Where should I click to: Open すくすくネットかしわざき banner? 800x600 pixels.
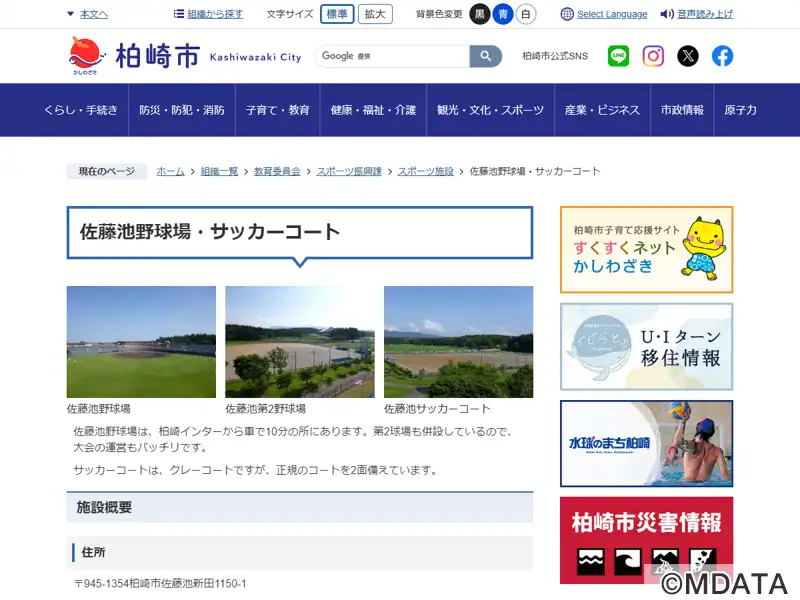[646, 249]
